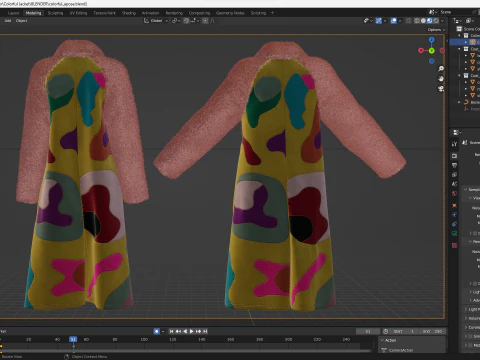Select rendered viewport shading
480x360 pixels.
pyautogui.click(x=436, y=21)
